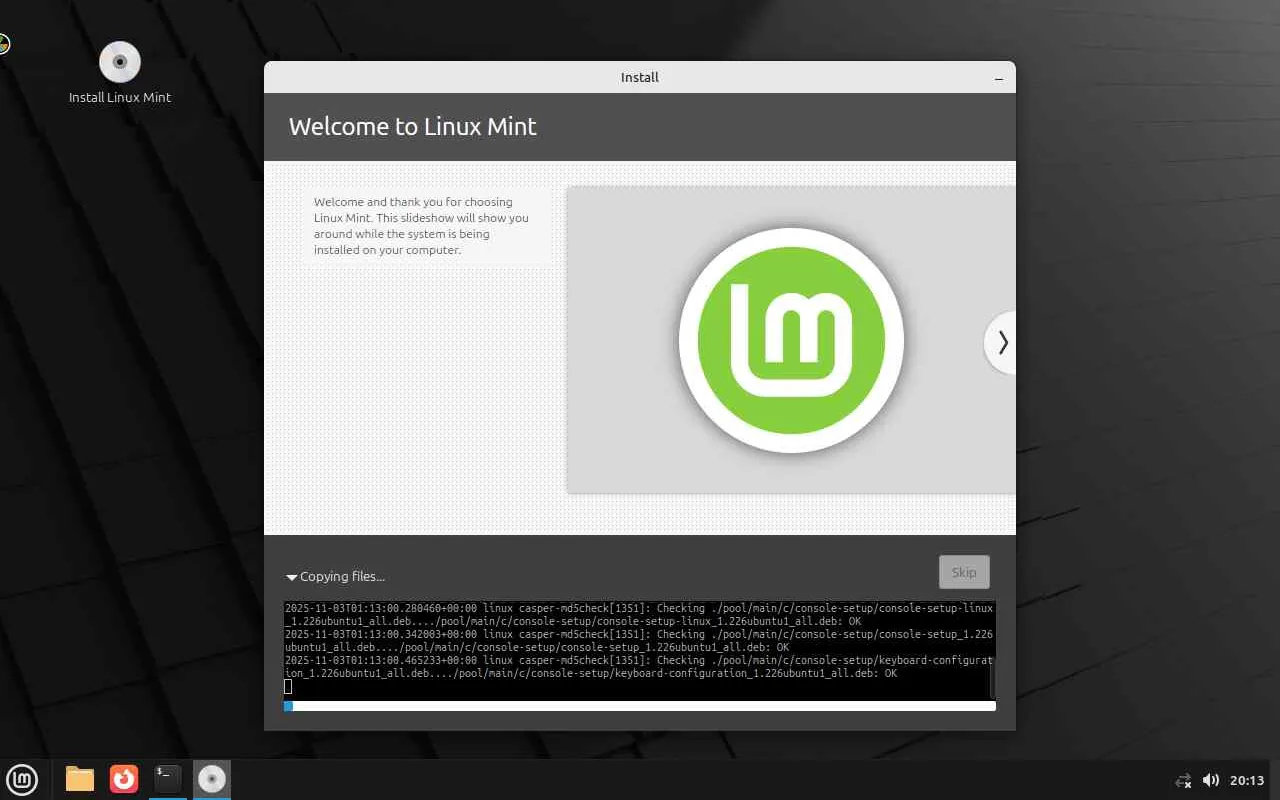
Task: Open the Install Linux Mint desktop icon
Action: coord(120,72)
